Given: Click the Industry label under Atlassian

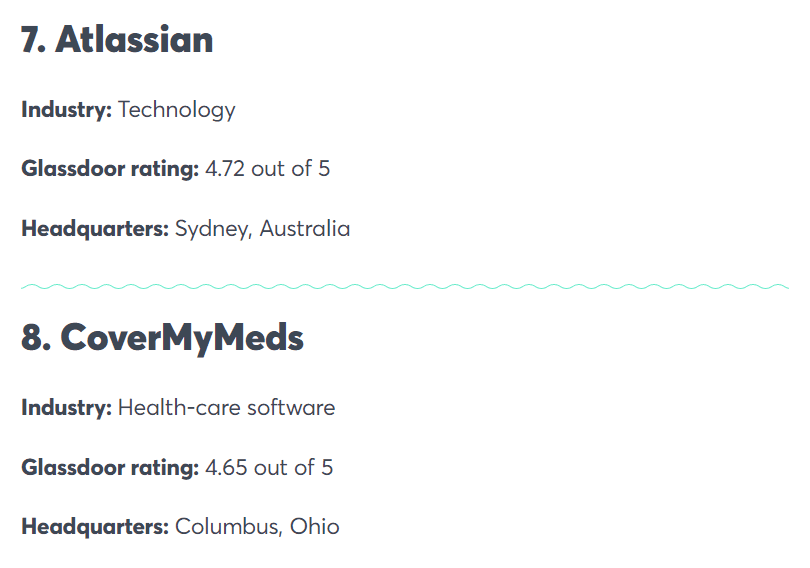Looking at the screenshot, I should [66, 110].
